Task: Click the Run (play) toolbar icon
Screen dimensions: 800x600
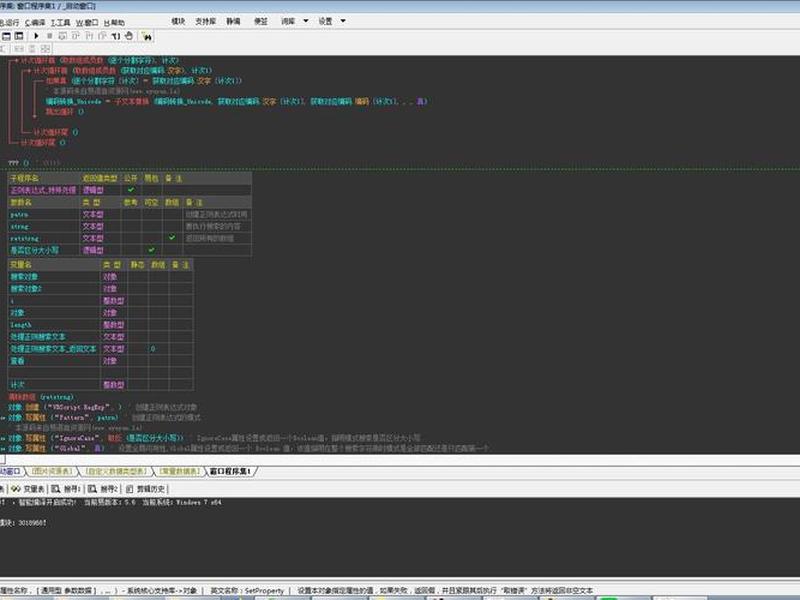Action: 36,36
